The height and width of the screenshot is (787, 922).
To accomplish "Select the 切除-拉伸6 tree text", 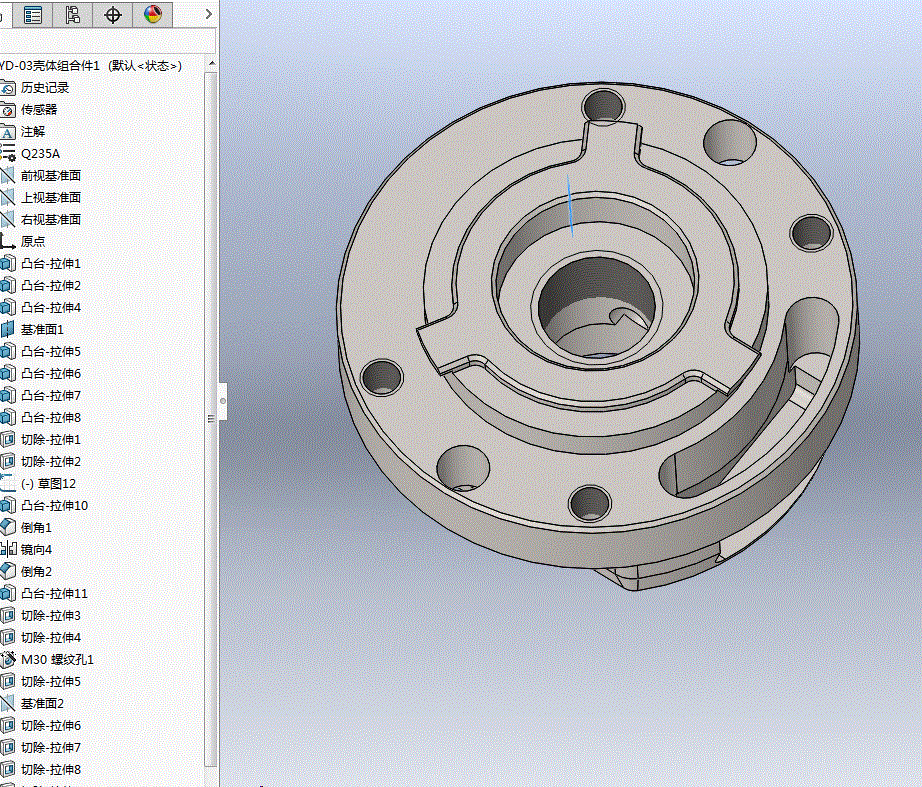I will [x=51, y=725].
